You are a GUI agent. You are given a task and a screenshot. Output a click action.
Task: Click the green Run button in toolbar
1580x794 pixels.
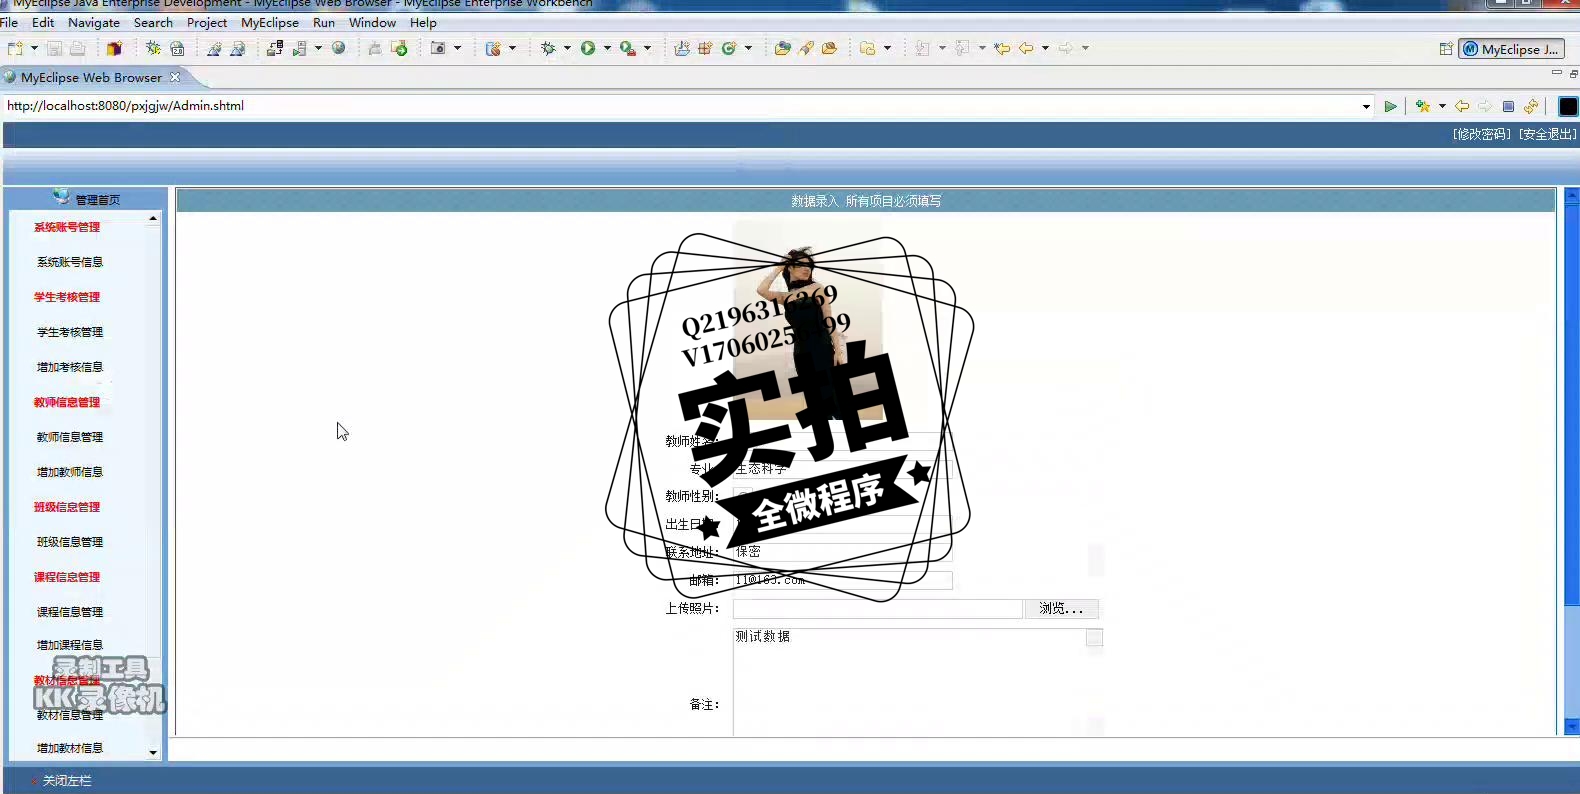[x=588, y=48]
